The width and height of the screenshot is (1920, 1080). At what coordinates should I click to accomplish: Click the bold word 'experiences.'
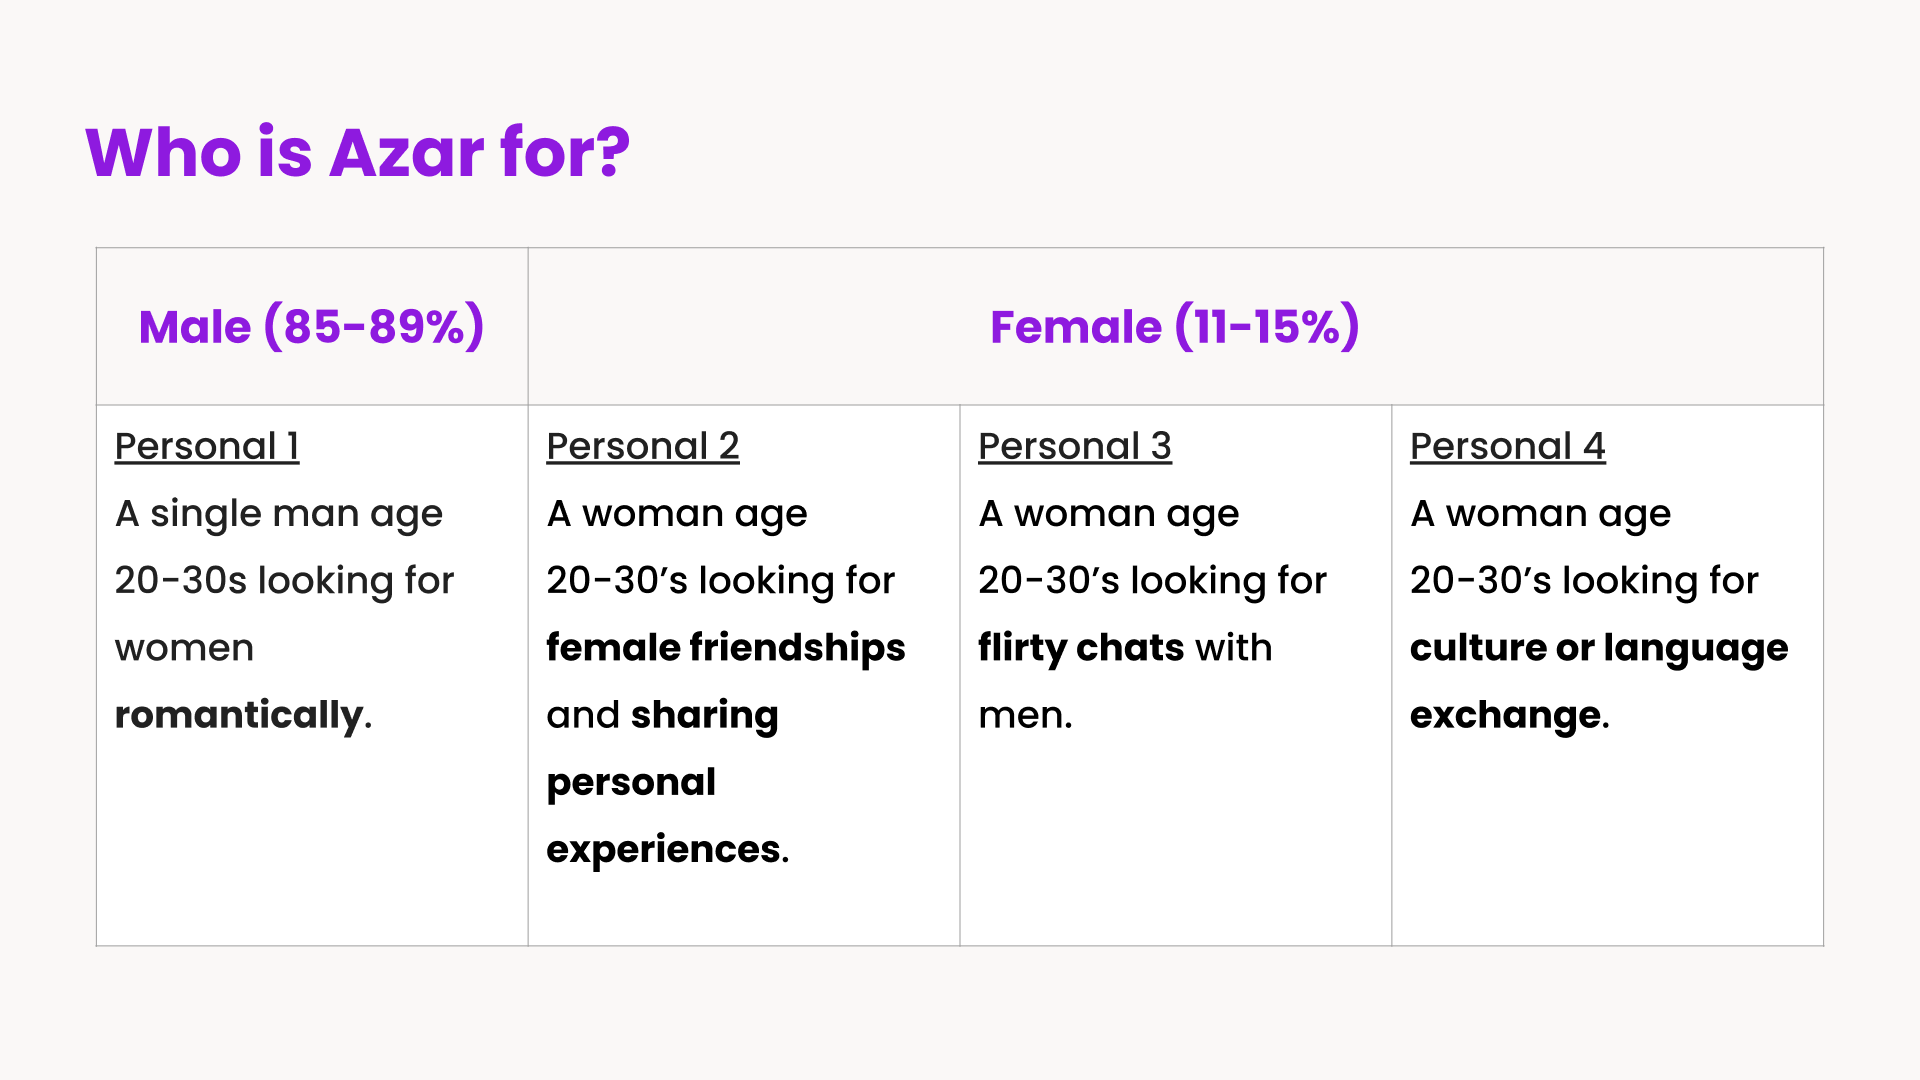[x=668, y=850]
